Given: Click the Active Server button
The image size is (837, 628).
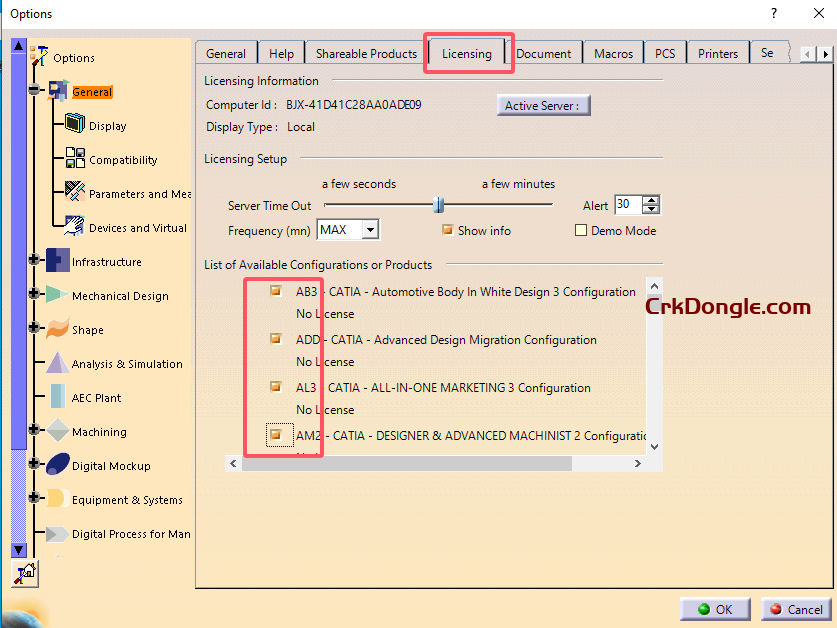Looking at the screenshot, I should [x=543, y=106].
